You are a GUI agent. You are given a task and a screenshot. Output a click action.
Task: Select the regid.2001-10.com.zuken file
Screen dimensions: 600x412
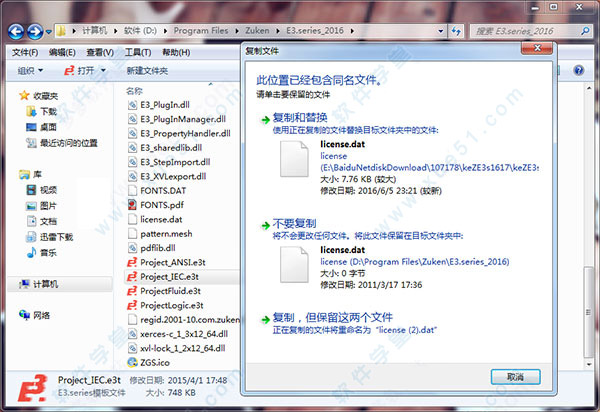184,319
